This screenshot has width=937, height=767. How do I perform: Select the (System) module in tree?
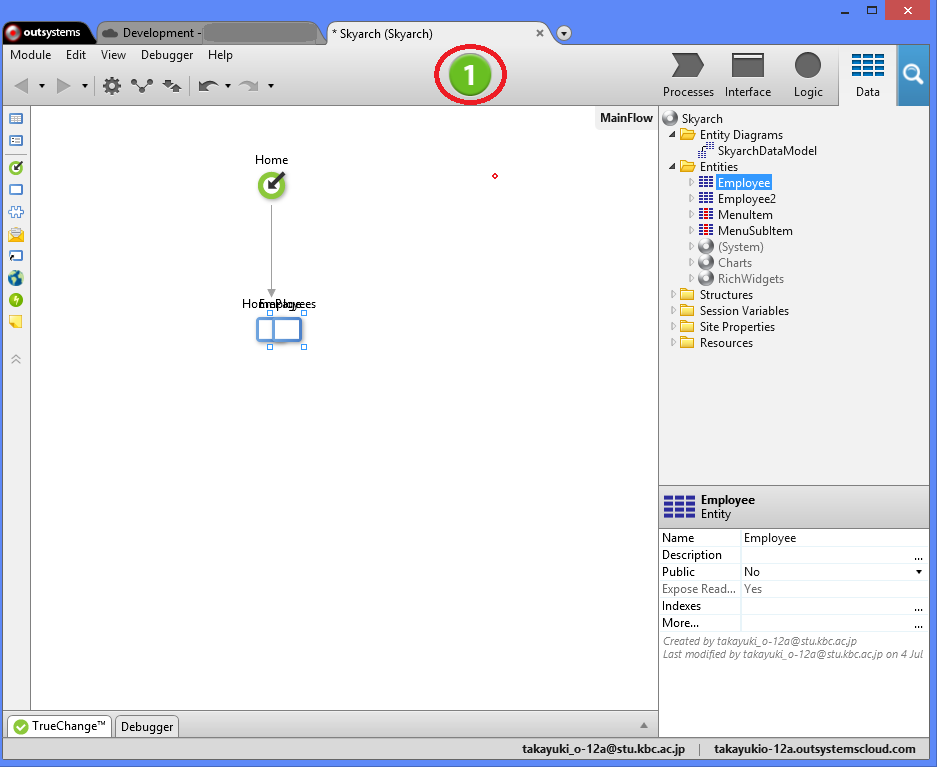[740, 247]
